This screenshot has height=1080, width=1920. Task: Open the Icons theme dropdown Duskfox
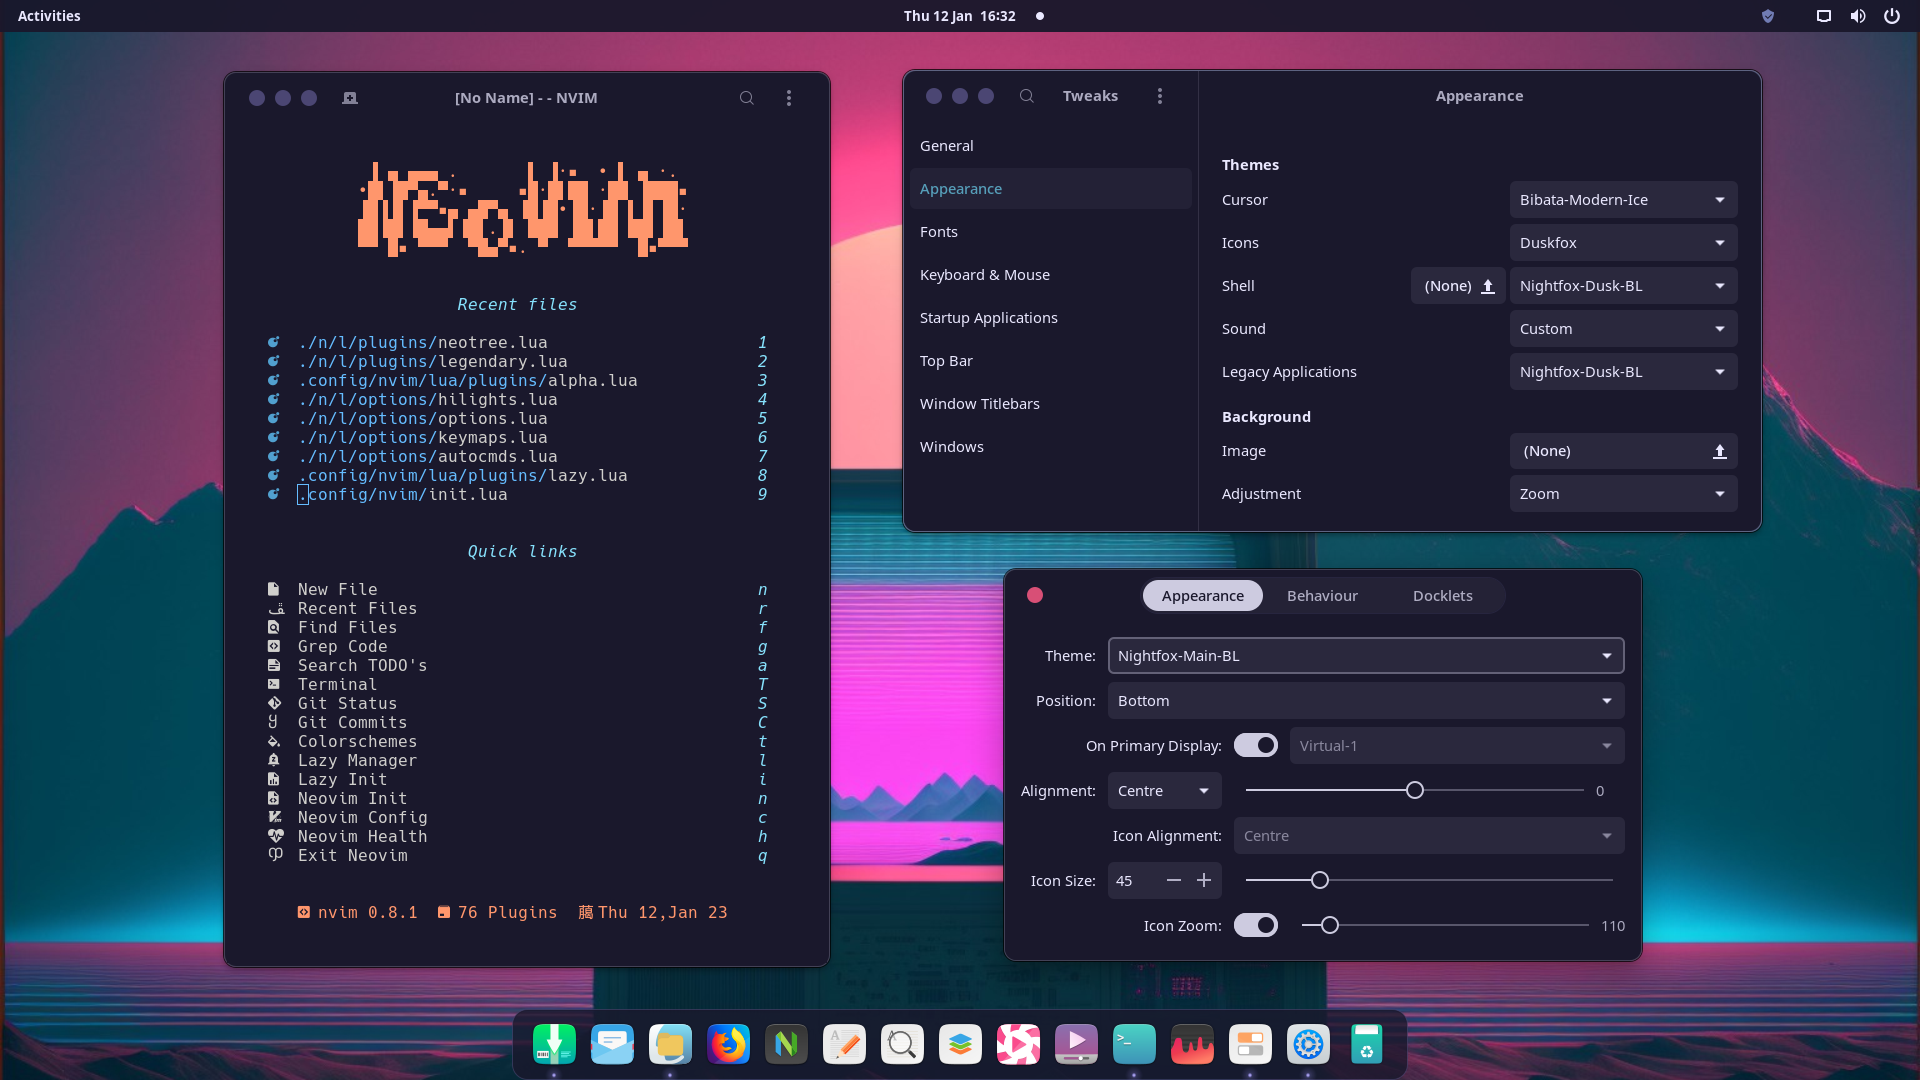[1623, 243]
